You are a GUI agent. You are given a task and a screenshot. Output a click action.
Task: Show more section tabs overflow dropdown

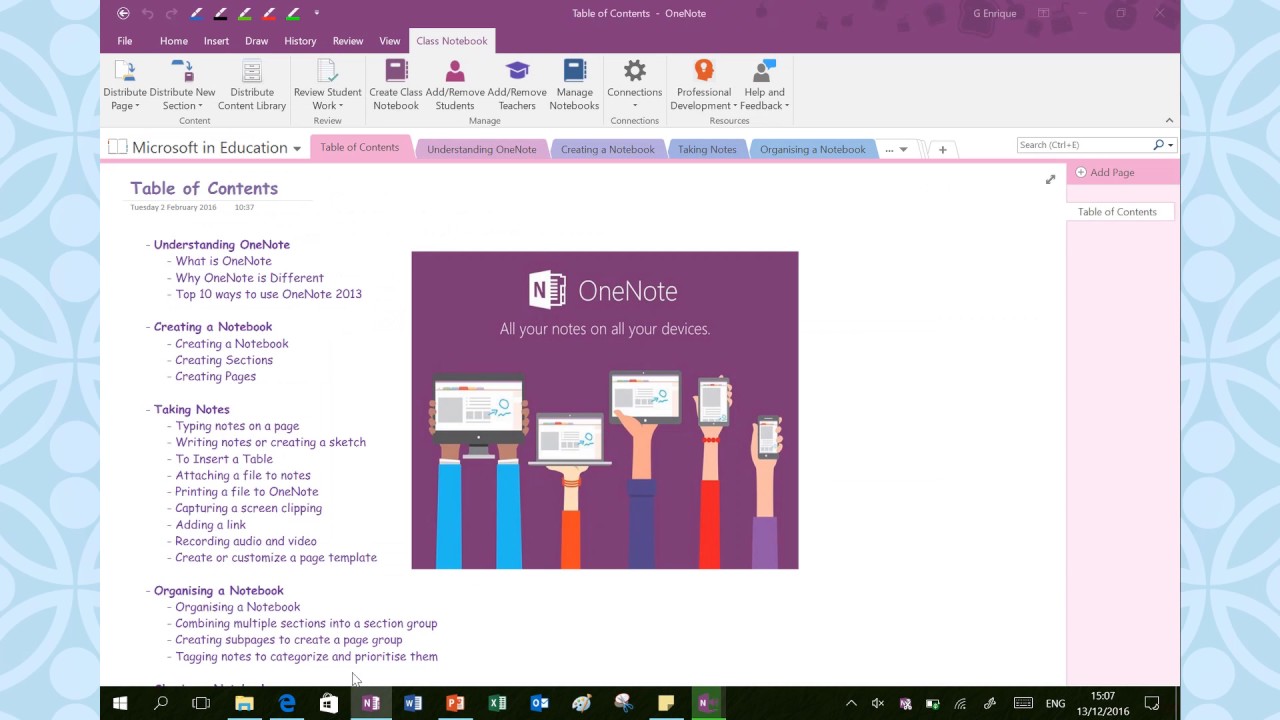(x=903, y=150)
